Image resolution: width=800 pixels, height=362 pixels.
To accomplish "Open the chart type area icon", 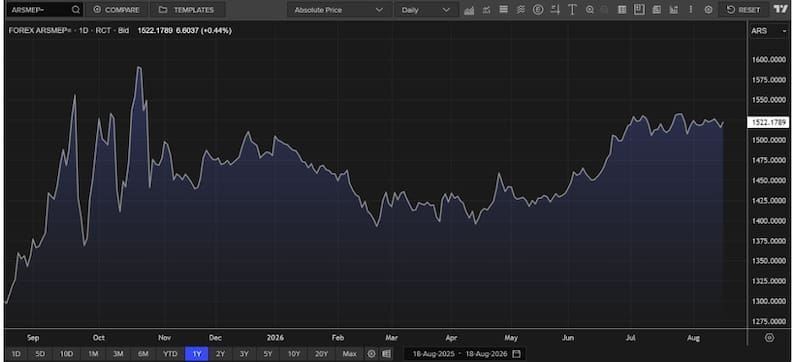I will 469,10.
